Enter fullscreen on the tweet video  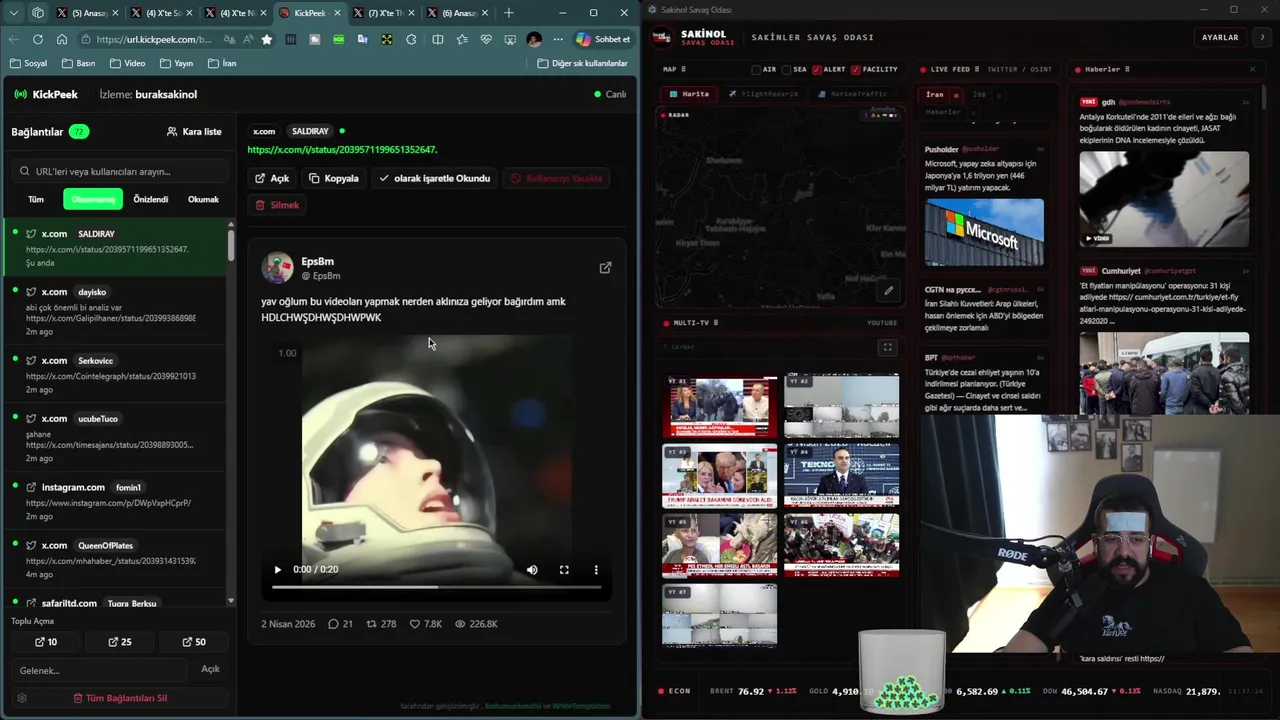pyautogui.click(x=564, y=569)
